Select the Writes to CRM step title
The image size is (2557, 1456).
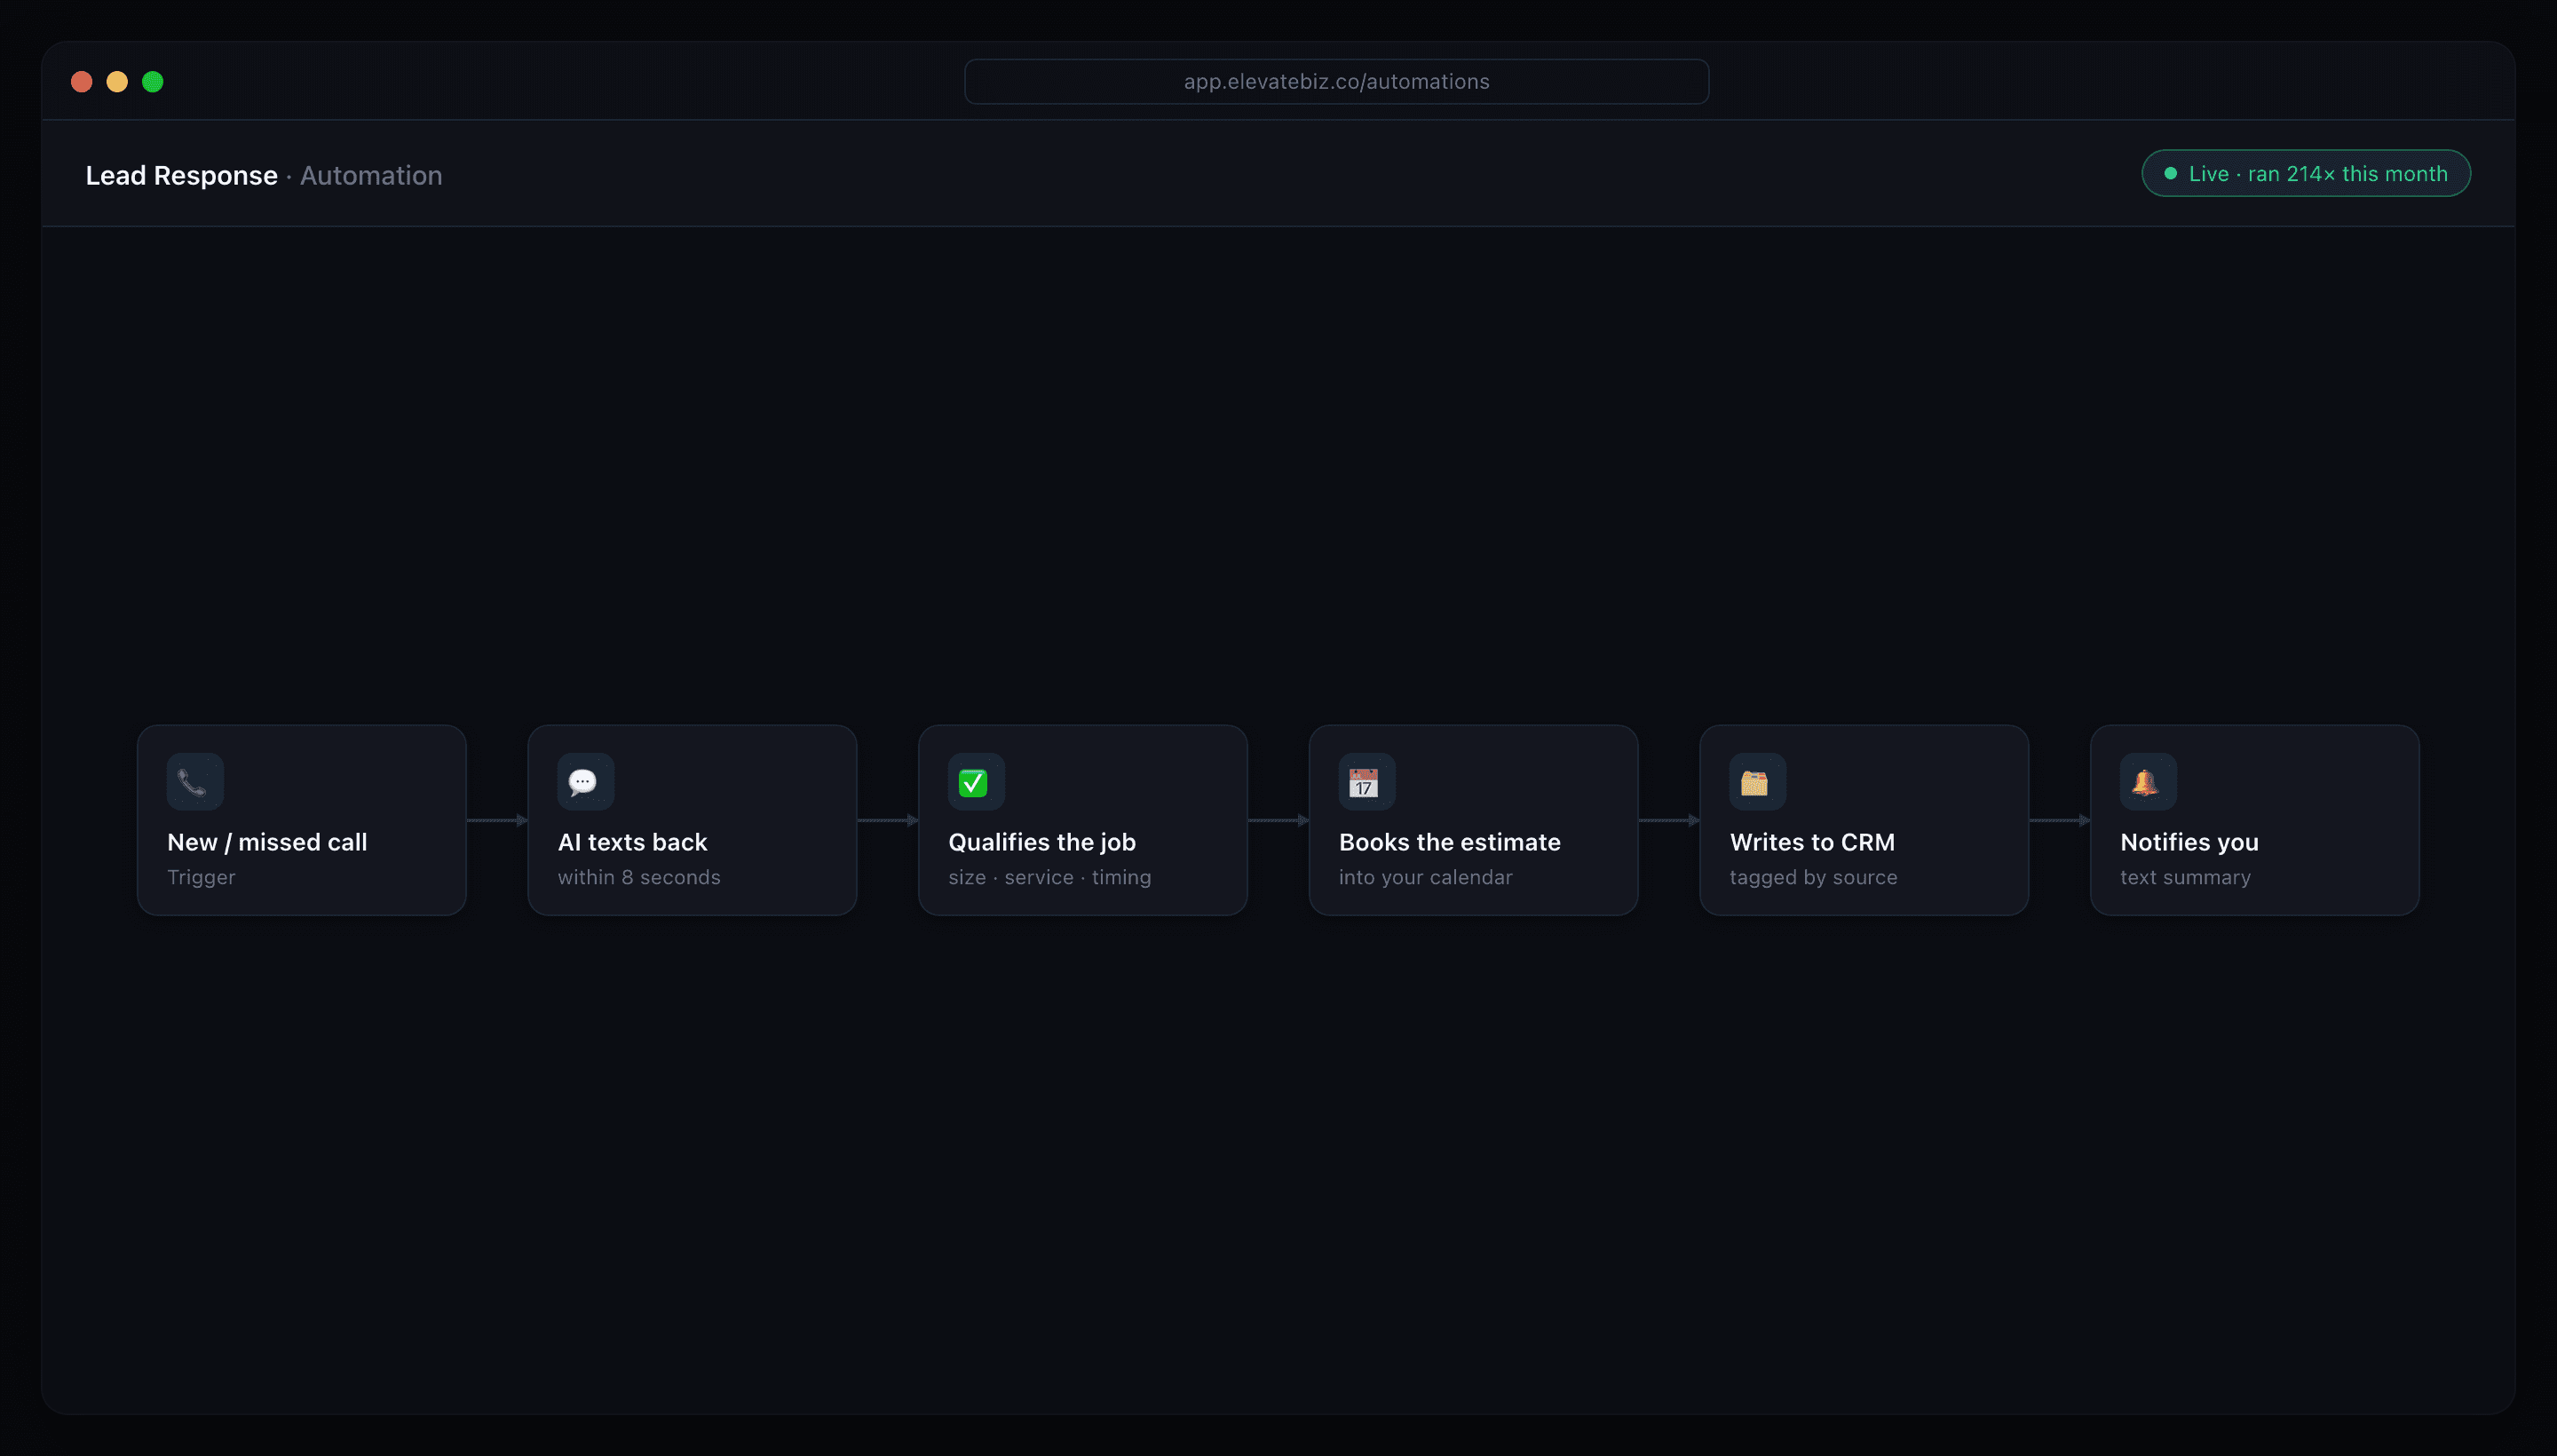1811,842
